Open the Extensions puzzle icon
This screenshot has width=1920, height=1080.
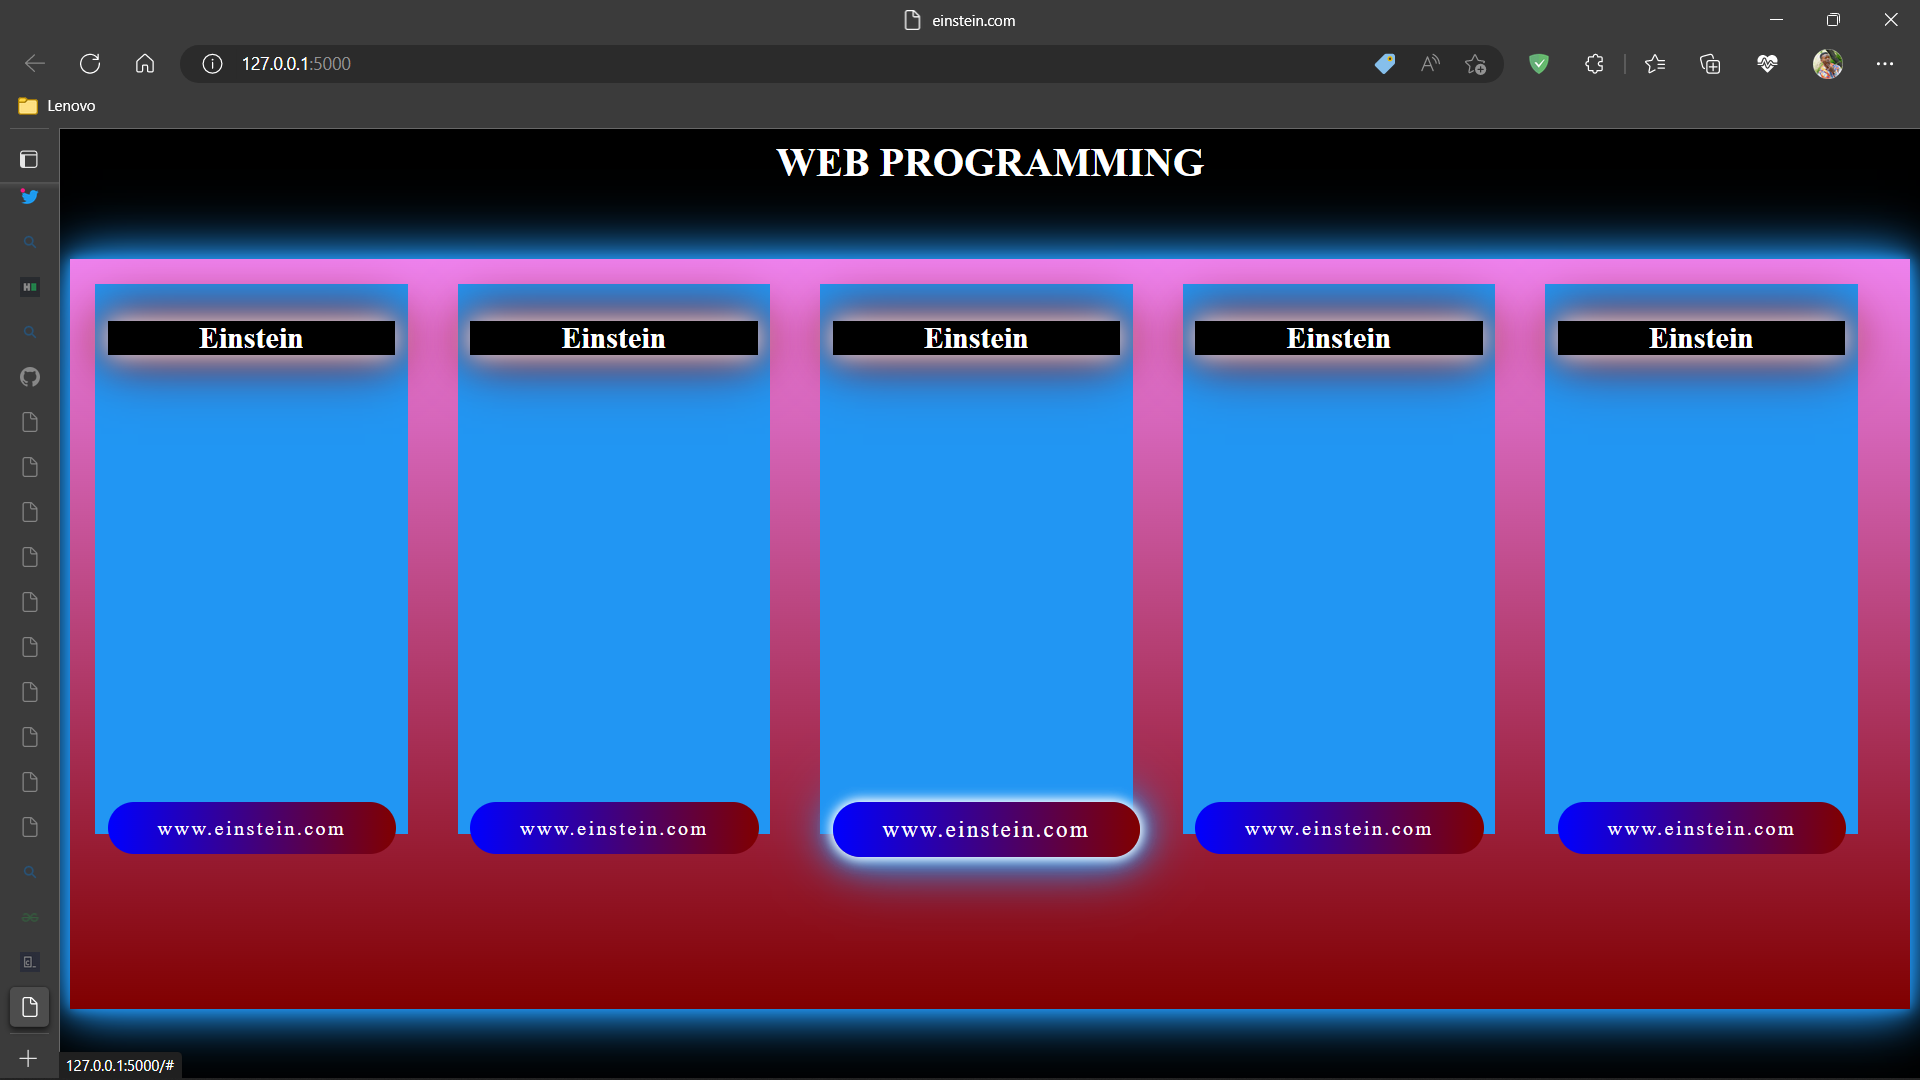(x=1594, y=64)
